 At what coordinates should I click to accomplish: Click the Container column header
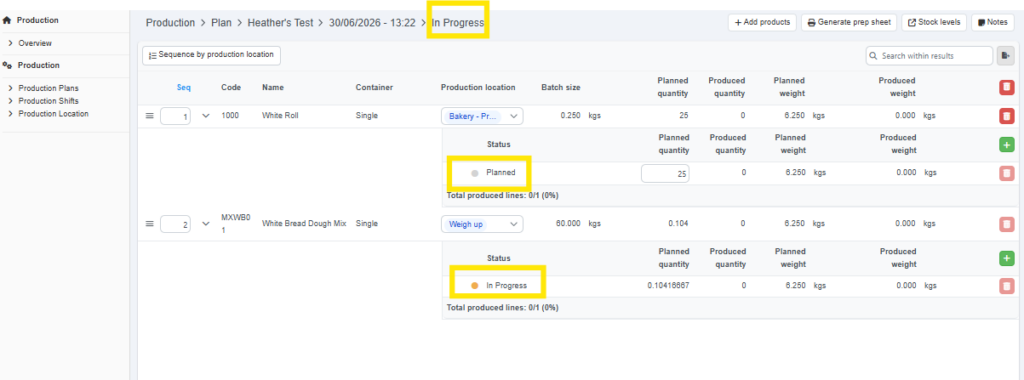click(x=374, y=87)
